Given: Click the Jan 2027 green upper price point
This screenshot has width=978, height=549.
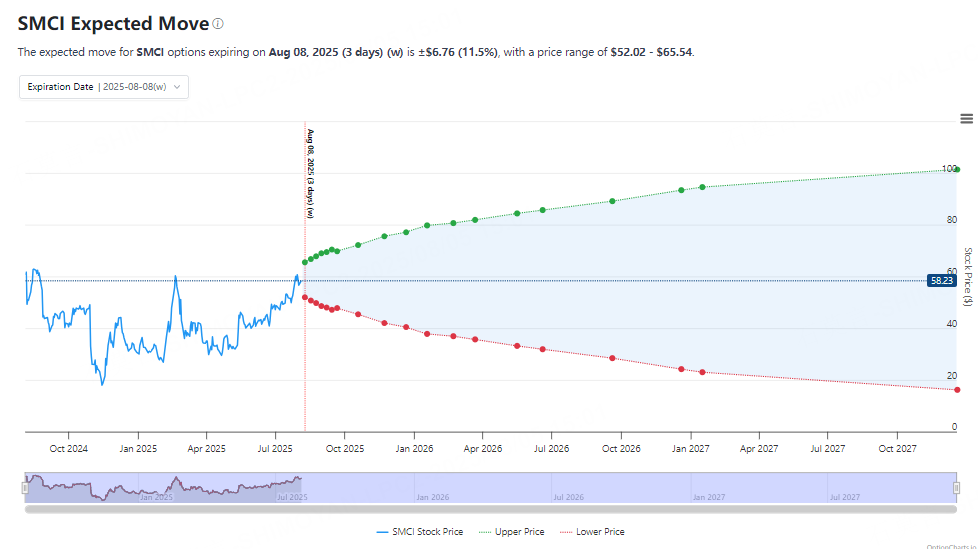Looking at the screenshot, I should point(702,187).
